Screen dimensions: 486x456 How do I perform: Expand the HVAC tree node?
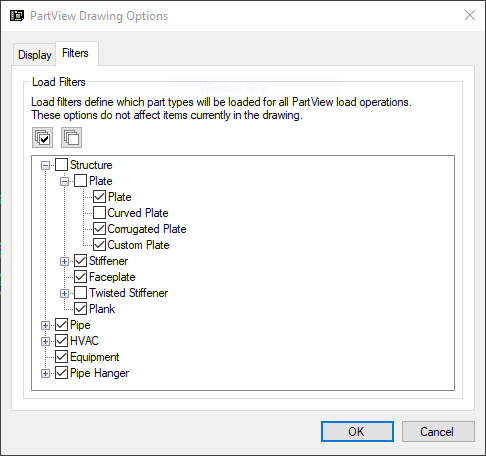click(45, 341)
